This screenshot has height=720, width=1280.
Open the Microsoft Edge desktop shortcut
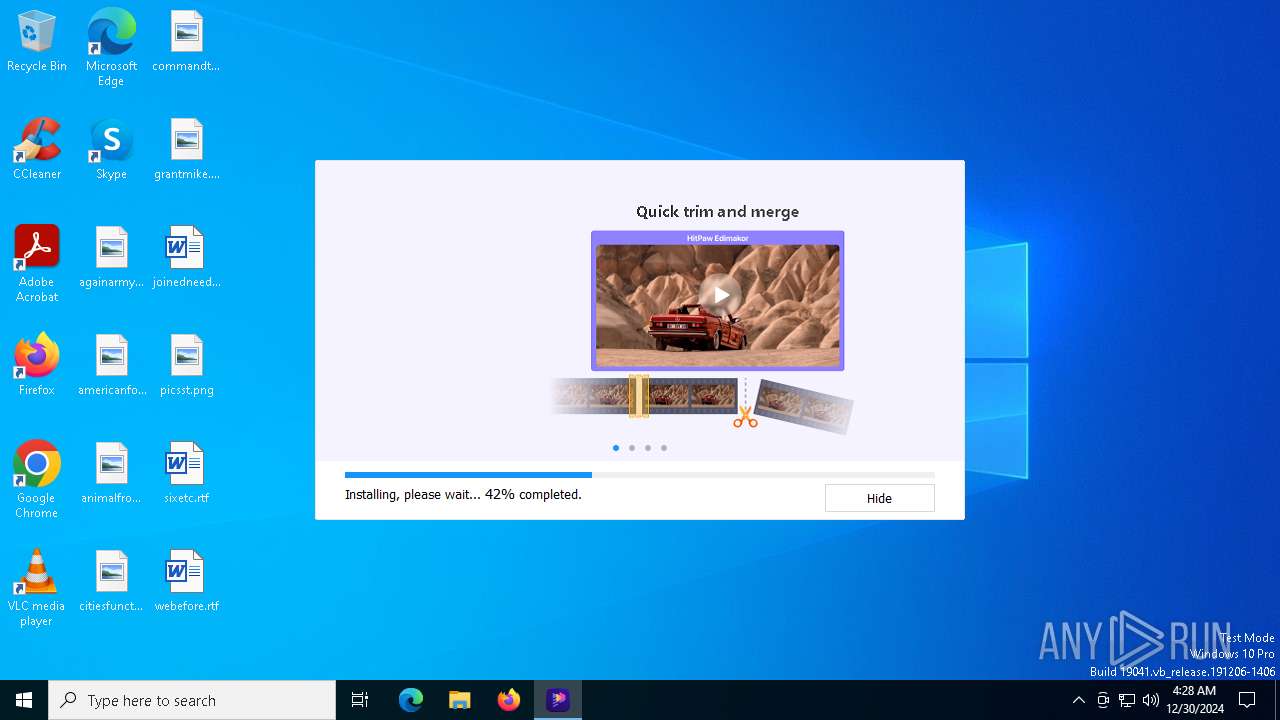111,48
